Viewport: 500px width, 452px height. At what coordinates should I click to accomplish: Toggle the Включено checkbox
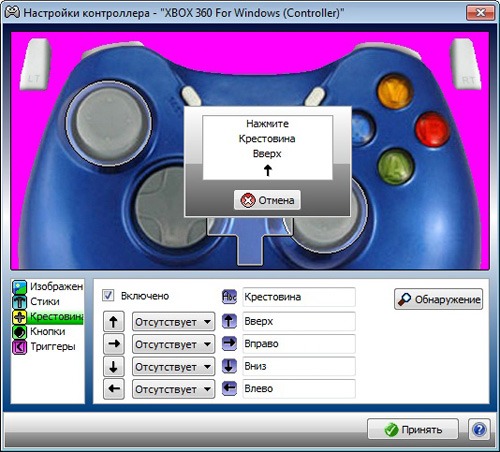[x=108, y=296]
